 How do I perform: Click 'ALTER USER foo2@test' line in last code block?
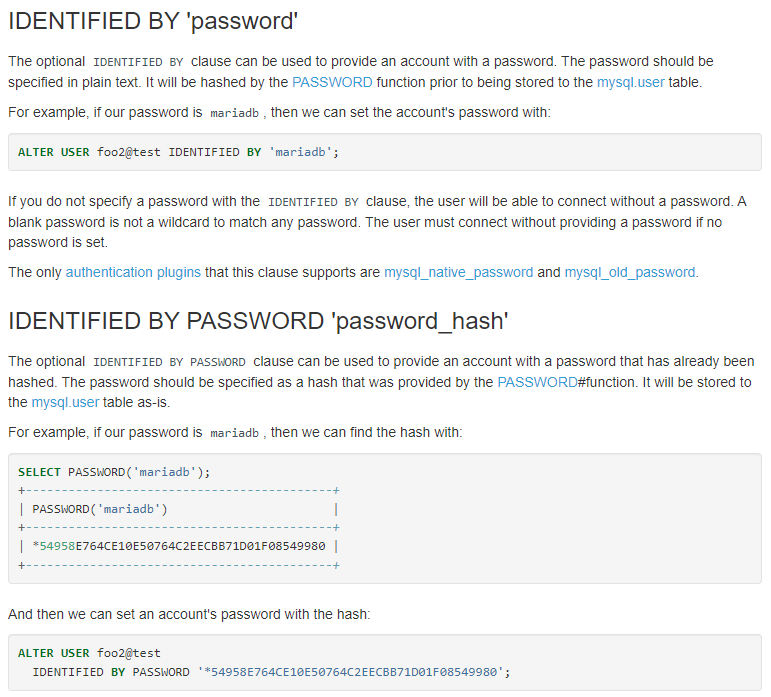tap(89, 653)
